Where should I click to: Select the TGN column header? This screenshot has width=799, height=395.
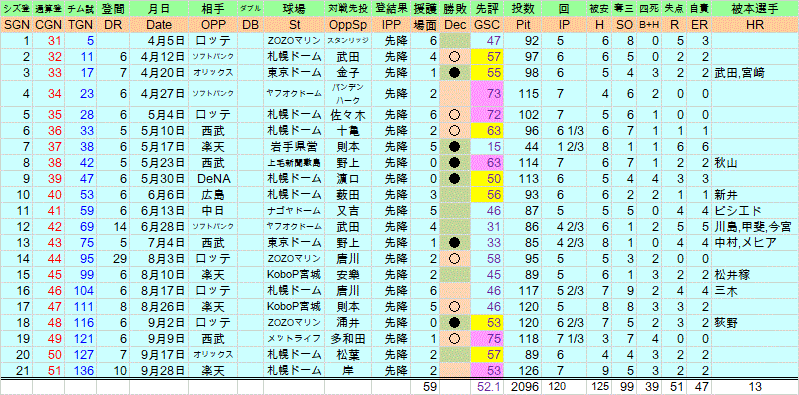click(80, 24)
